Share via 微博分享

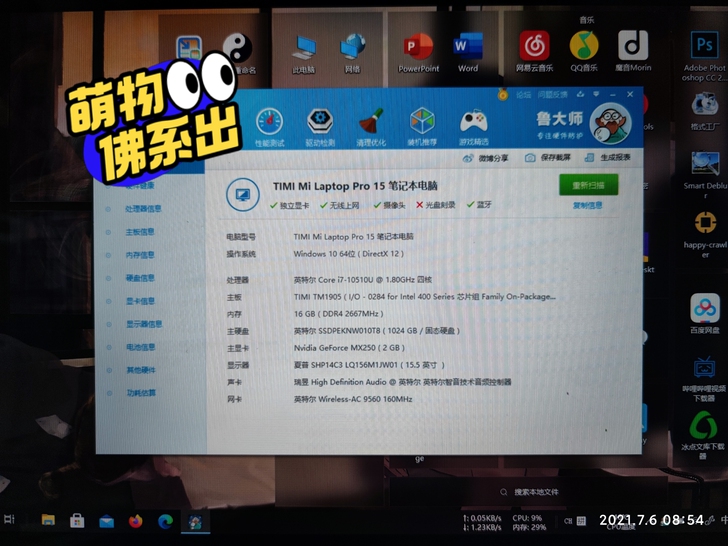tap(485, 158)
